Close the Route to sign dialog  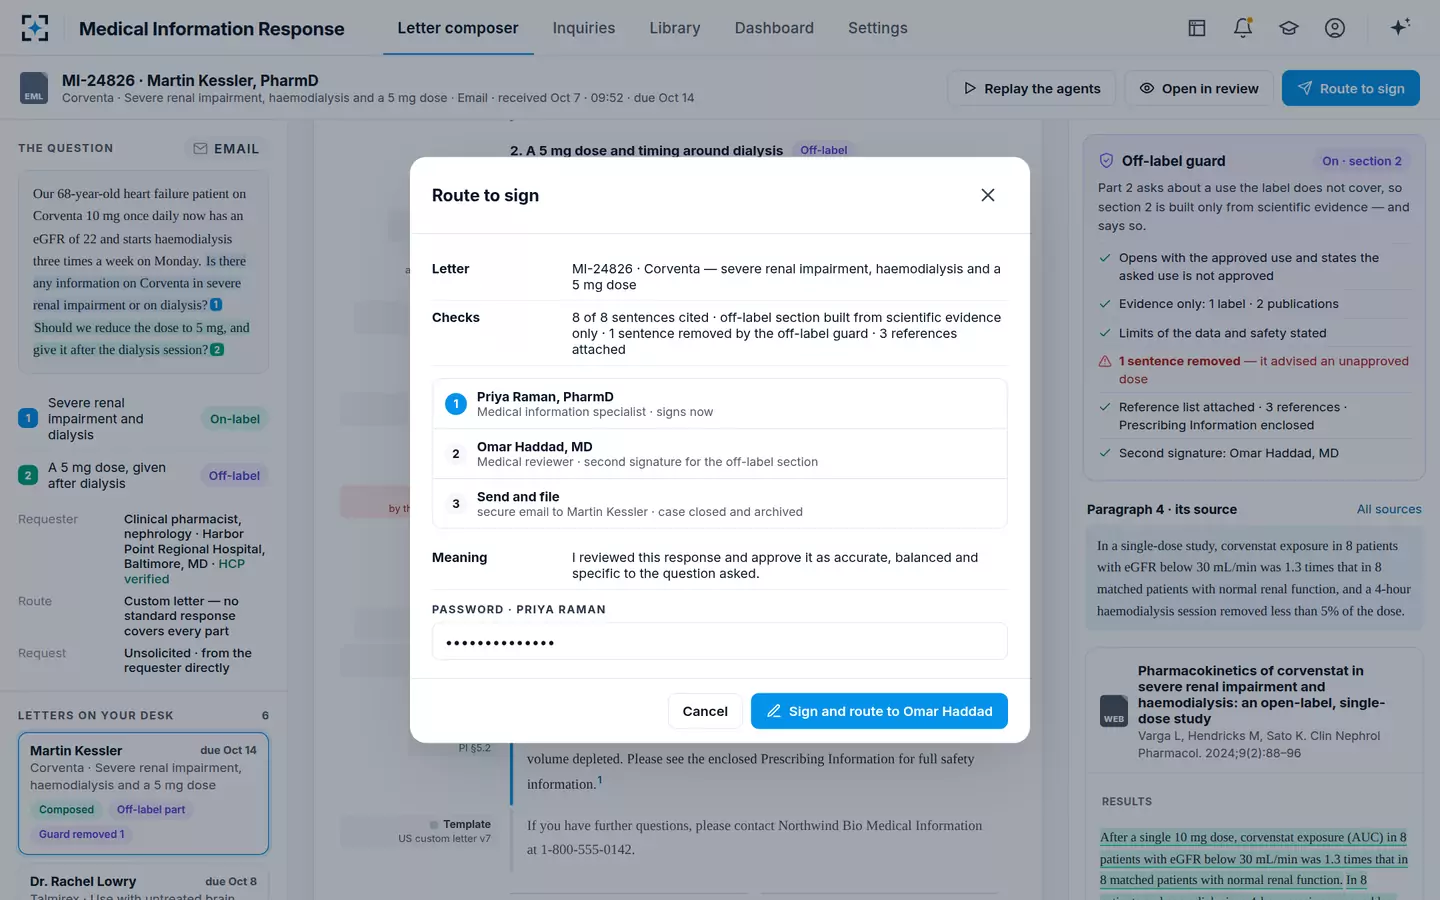coord(988,195)
